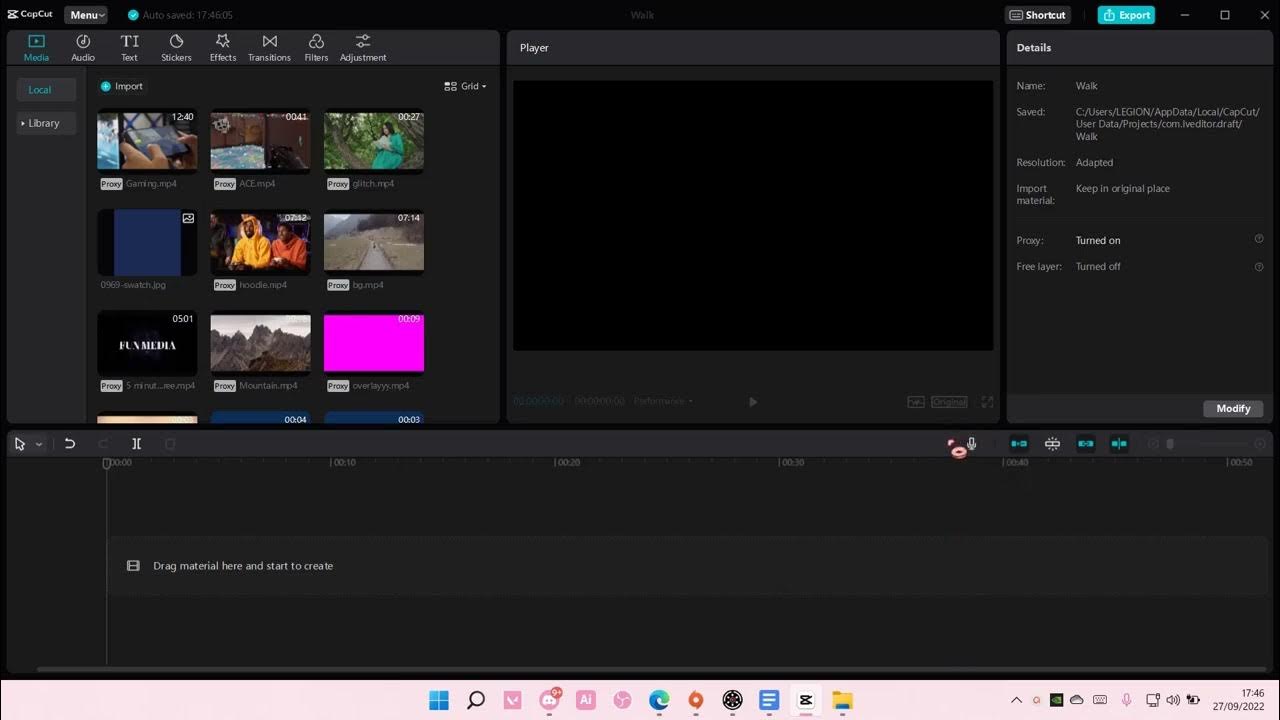1280x720 pixels.
Task: Open the Stickers panel
Action: [176, 47]
